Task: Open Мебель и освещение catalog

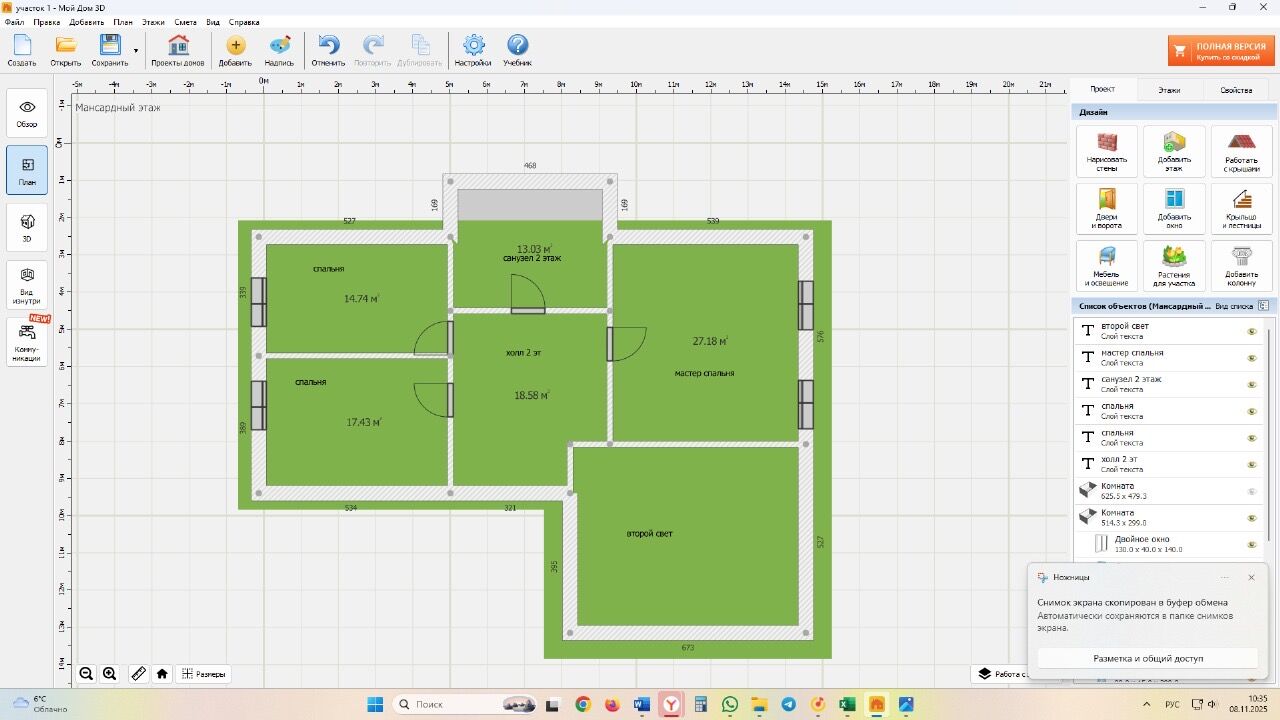Action: click(1106, 266)
